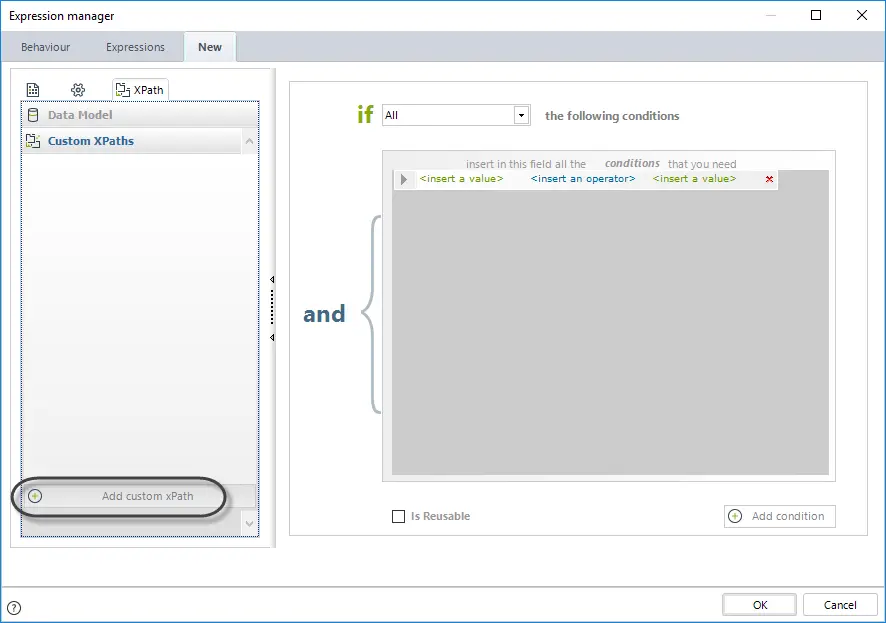Click the upper splitter collapse arrow
Image resolution: width=886 pixels, height=623 pixels.
272,280
